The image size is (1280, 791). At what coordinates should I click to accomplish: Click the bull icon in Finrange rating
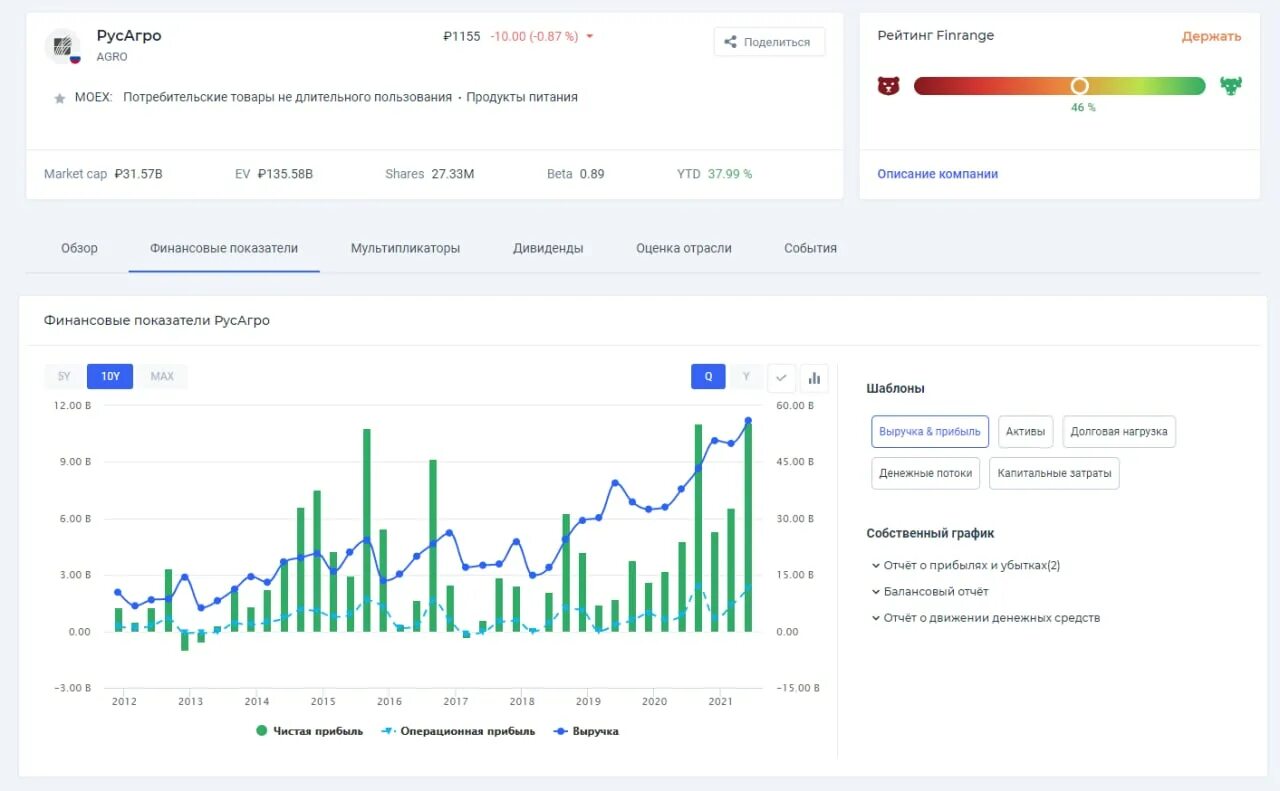[1230, 86]
